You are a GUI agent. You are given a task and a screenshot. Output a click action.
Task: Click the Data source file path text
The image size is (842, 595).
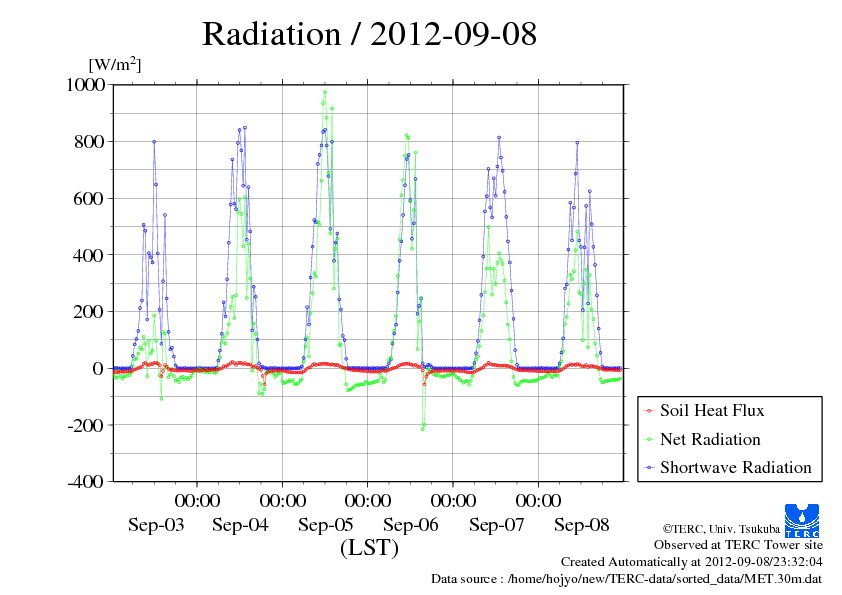[627, 579]
